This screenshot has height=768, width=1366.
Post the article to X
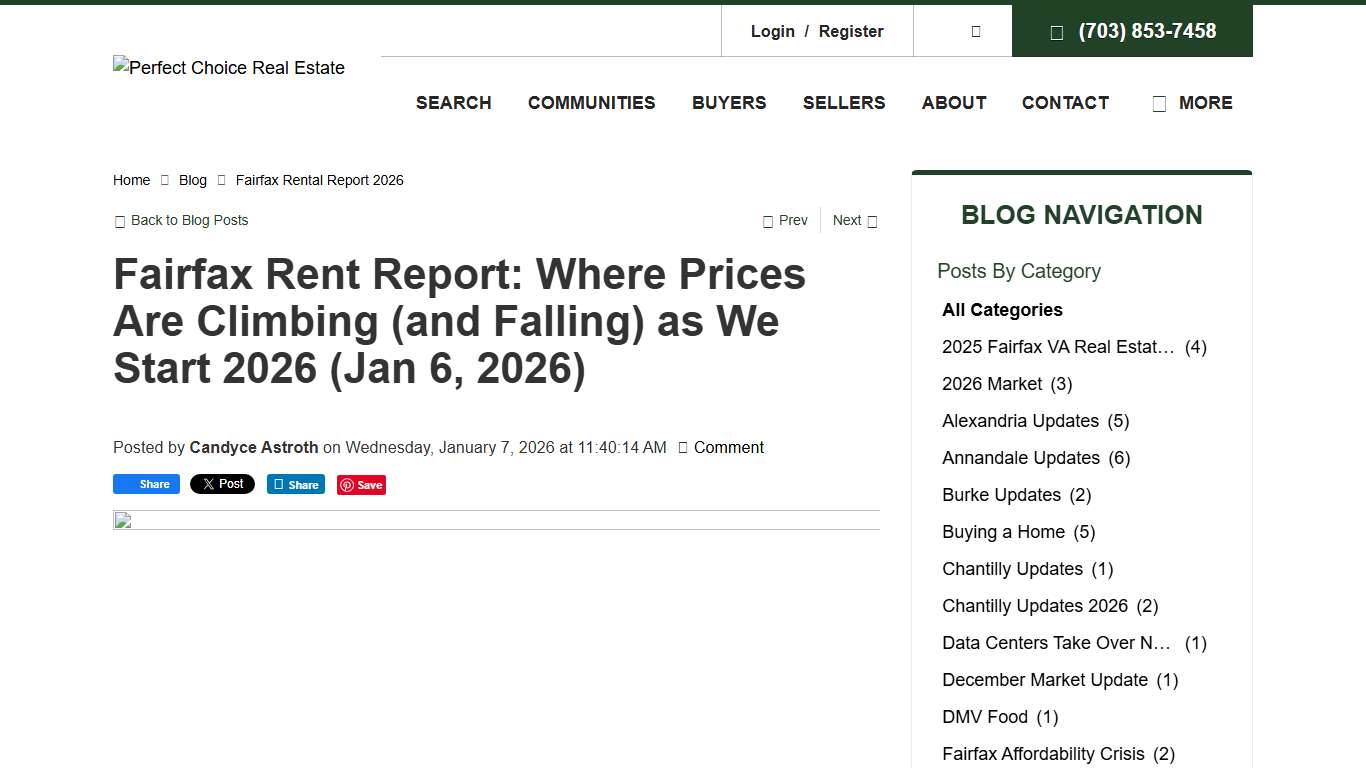pyautogui.click(x=222, y=484)
